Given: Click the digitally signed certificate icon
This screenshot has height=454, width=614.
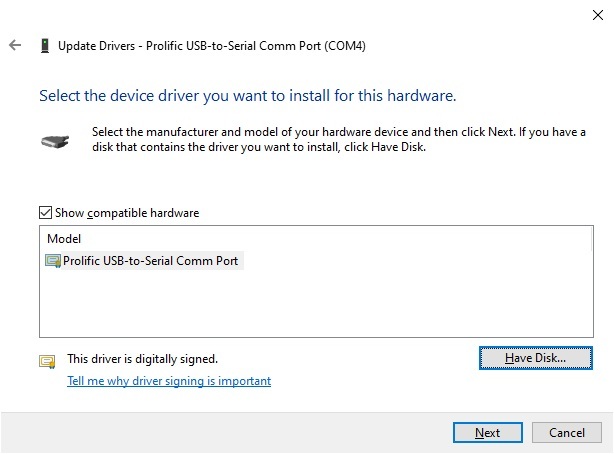Looking at the screenshot, I should coord(47,361).
